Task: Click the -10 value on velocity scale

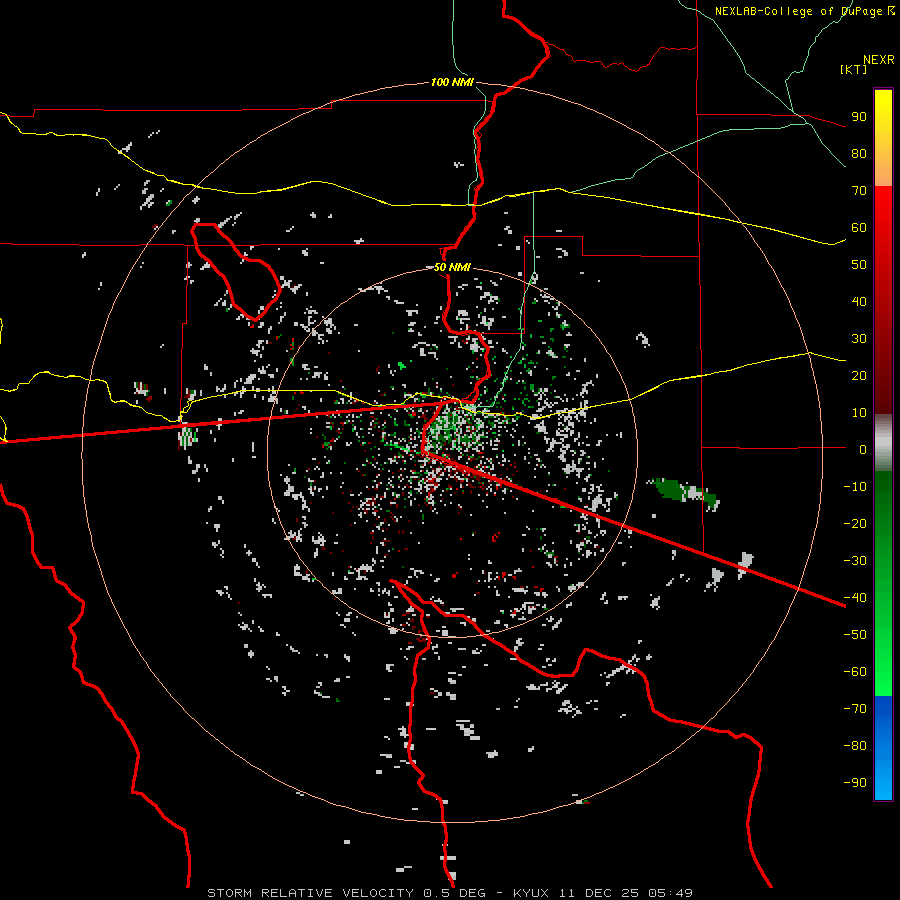Action: (855, 487)
